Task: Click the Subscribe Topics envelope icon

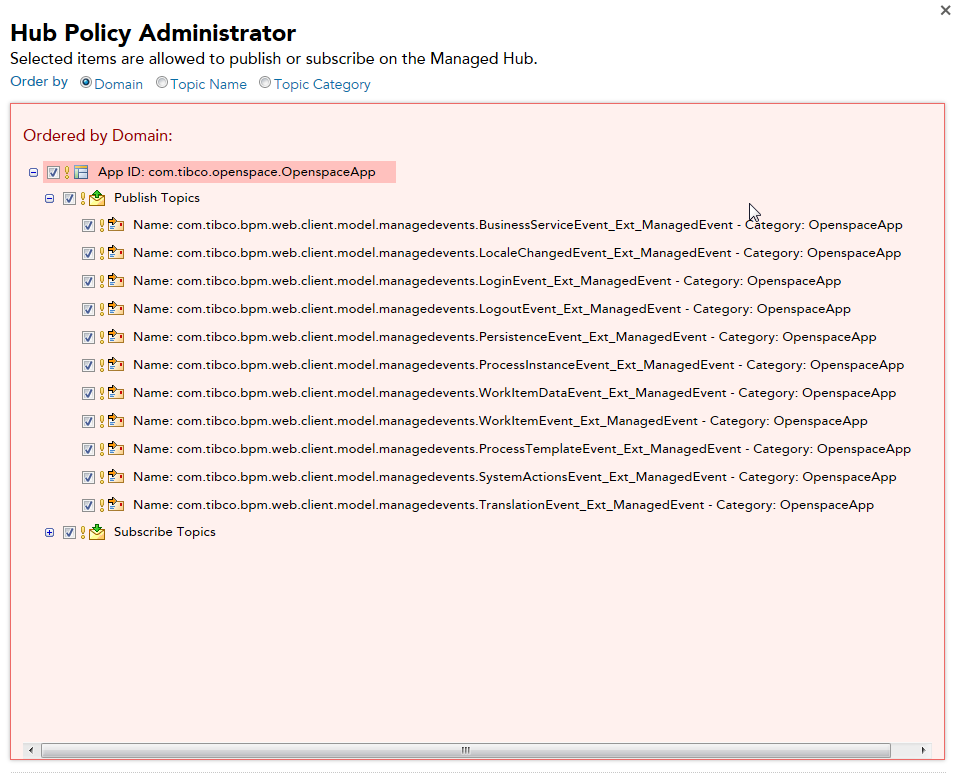Action: pyautogui.click(x=97, y=532)
